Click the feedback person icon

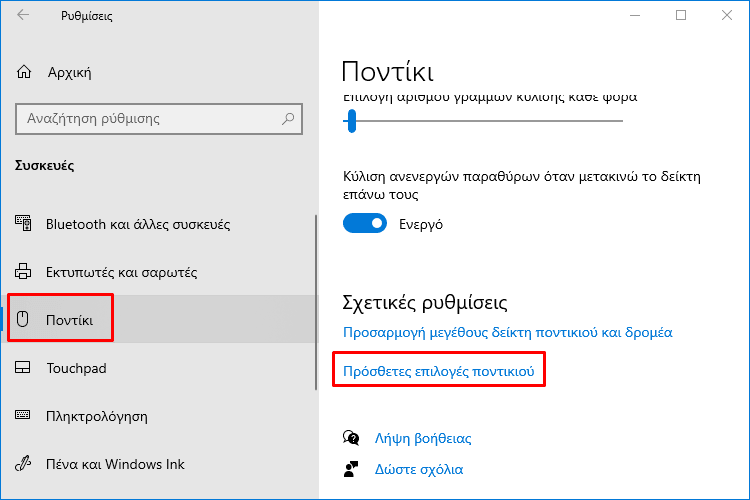tap(351, 469)
